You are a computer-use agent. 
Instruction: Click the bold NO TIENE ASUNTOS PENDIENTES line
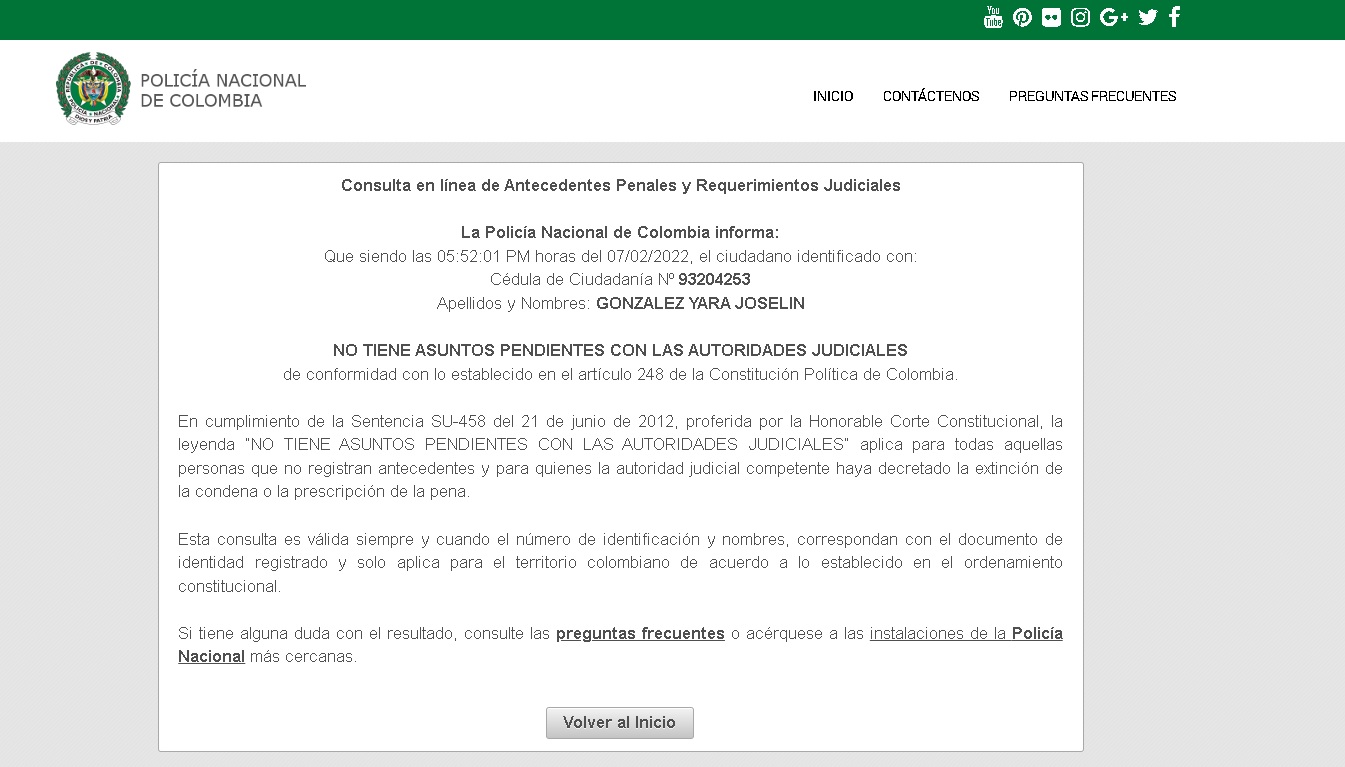pyautogui.click(x=620, y=350)
